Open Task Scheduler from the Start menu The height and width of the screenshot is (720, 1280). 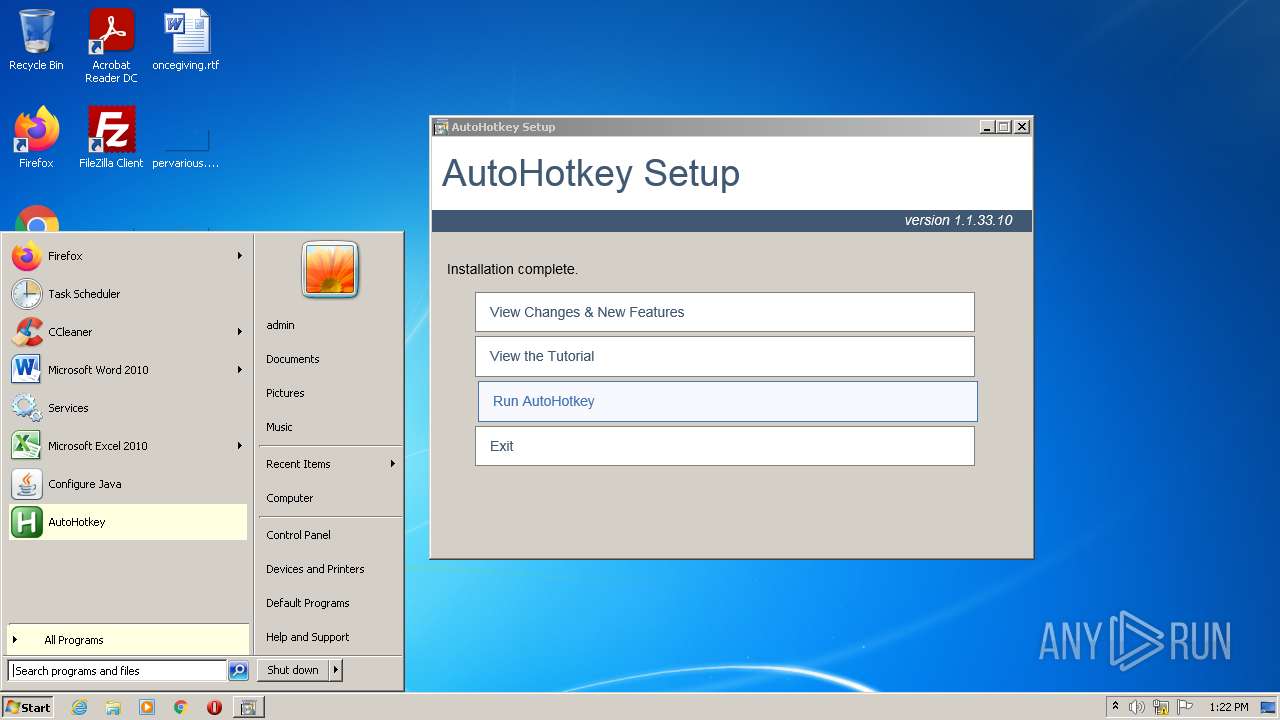point(128,294)
